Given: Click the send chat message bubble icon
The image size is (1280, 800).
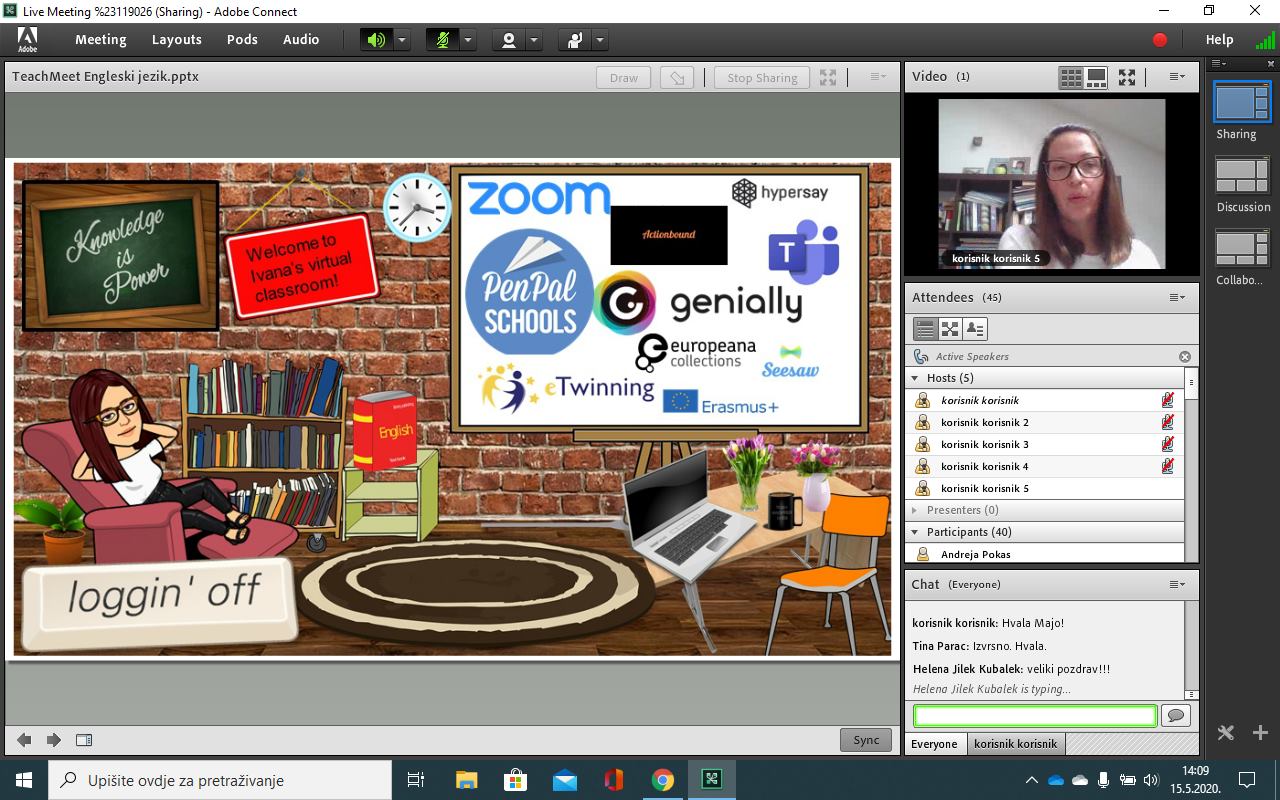Looking at the screenshot, I should [x=1175, y=715].
